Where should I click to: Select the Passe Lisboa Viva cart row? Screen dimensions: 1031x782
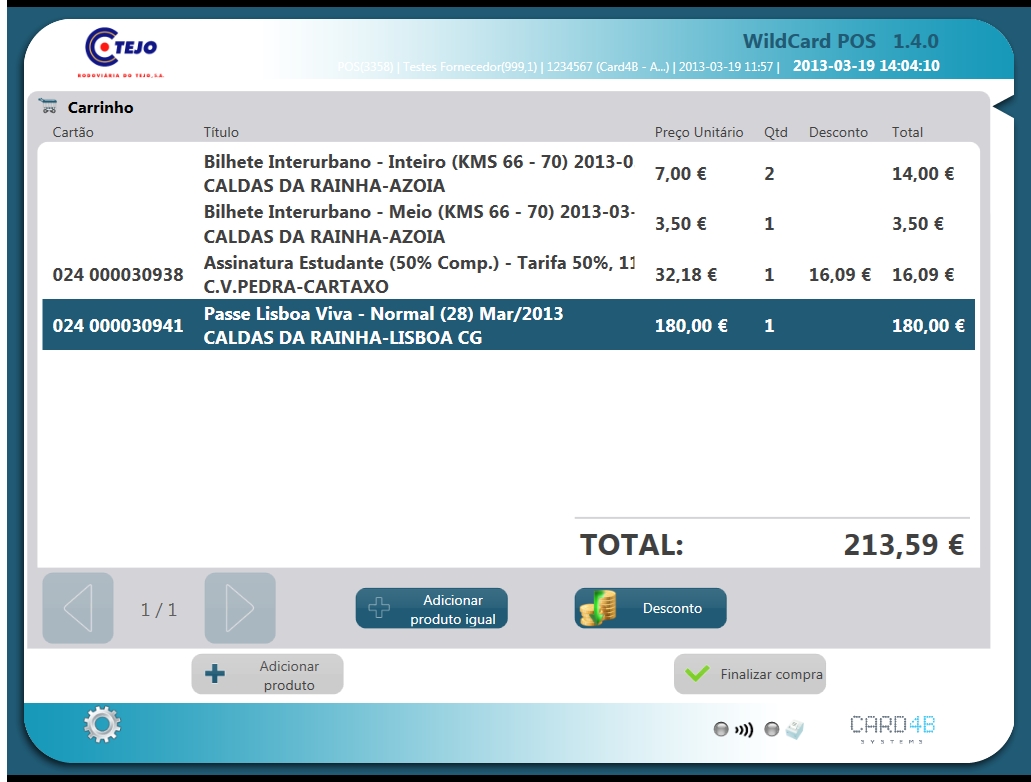418,325
